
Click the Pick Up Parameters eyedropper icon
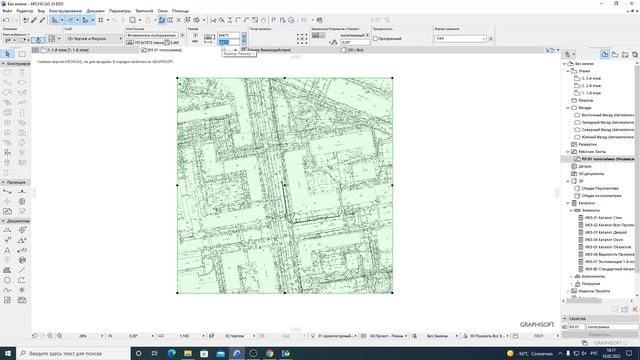click(x=34, y=20)
